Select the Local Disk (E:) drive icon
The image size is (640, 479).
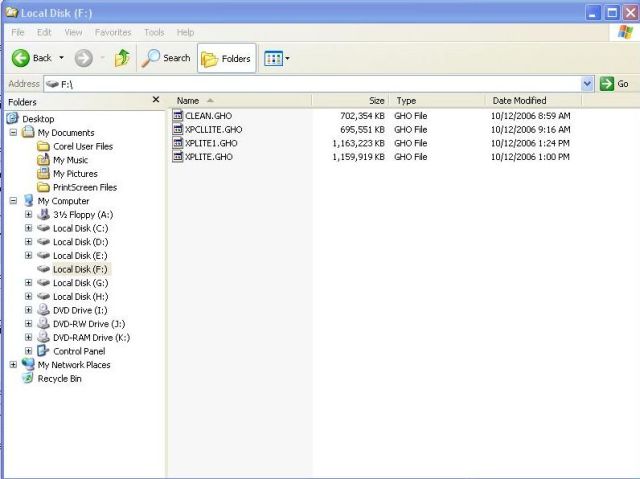[43, 255]
